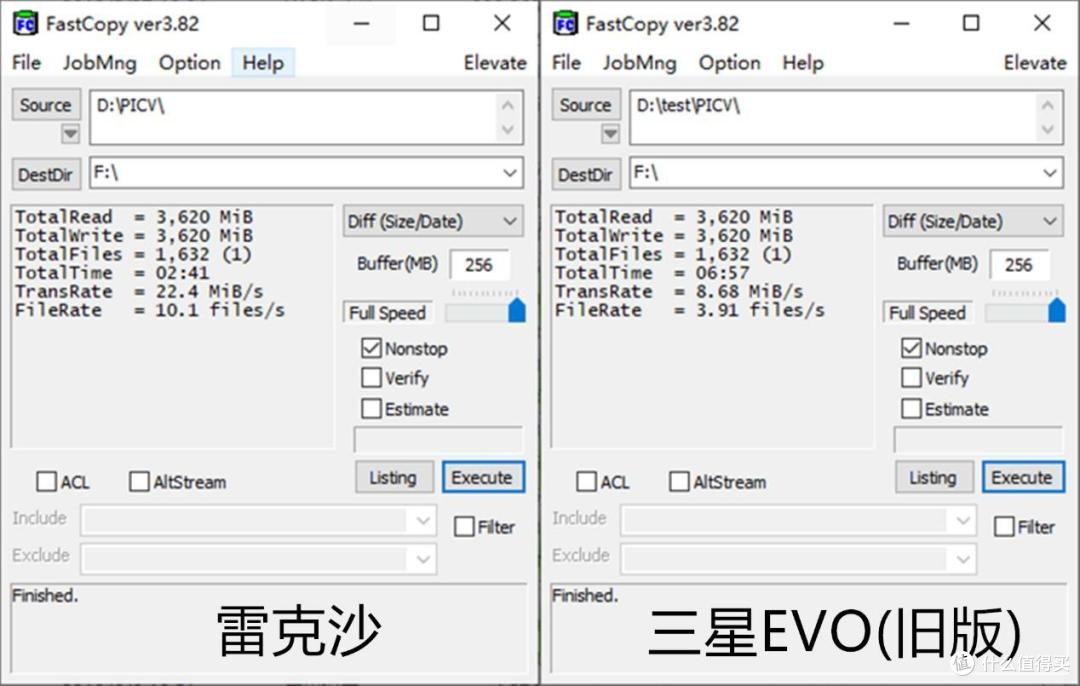Open Exclude dropdown in right window
Viewport: 1080px width, 686px height.
(963, 559)
